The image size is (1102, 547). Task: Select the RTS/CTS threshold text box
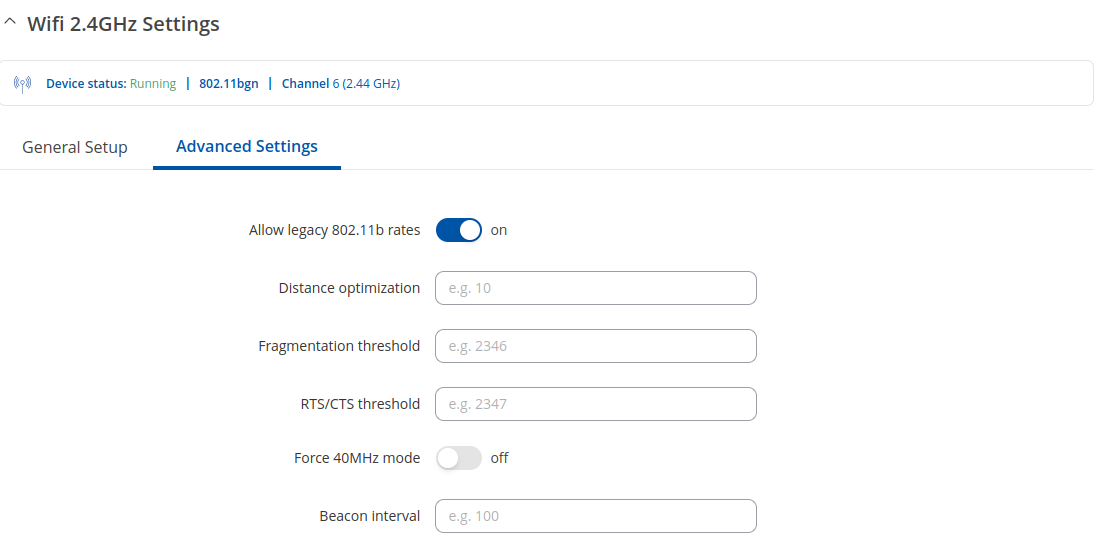tap(596, 404)
